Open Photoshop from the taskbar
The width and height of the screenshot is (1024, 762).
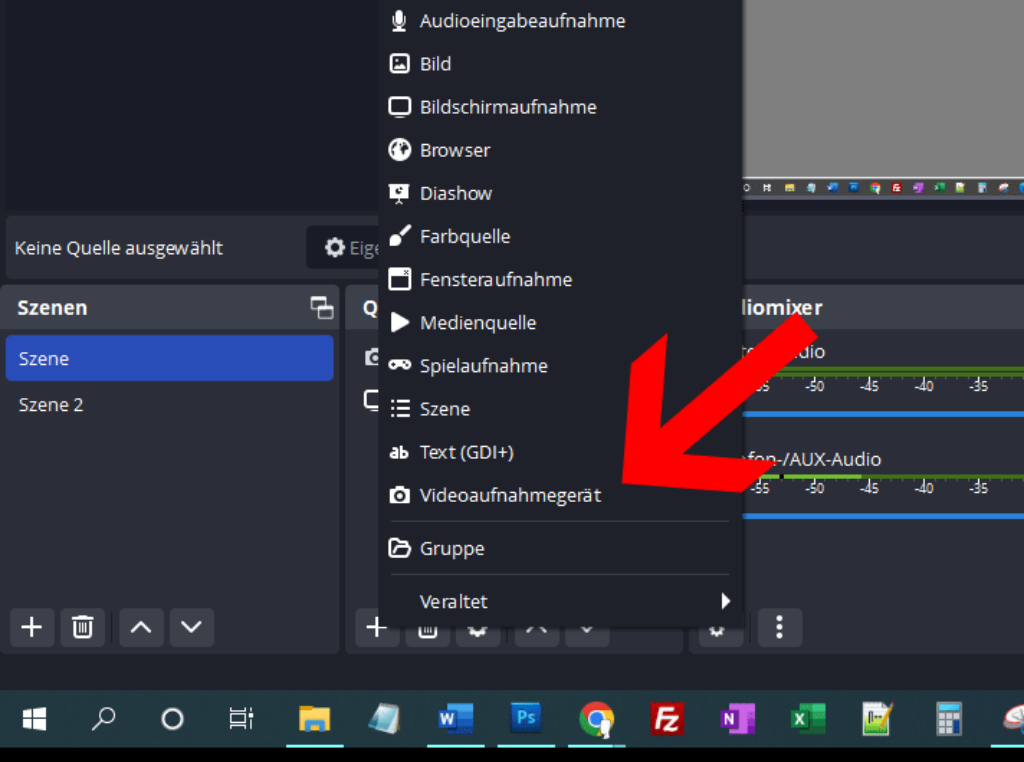(526, 718)
